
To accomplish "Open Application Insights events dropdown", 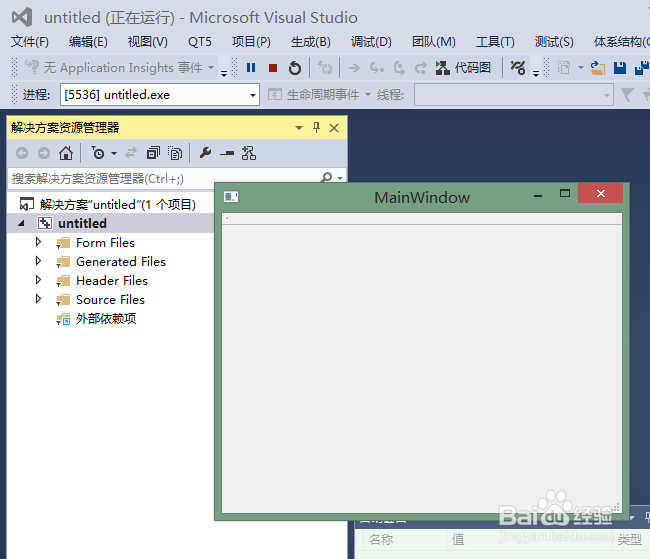I will click(211, 68).
